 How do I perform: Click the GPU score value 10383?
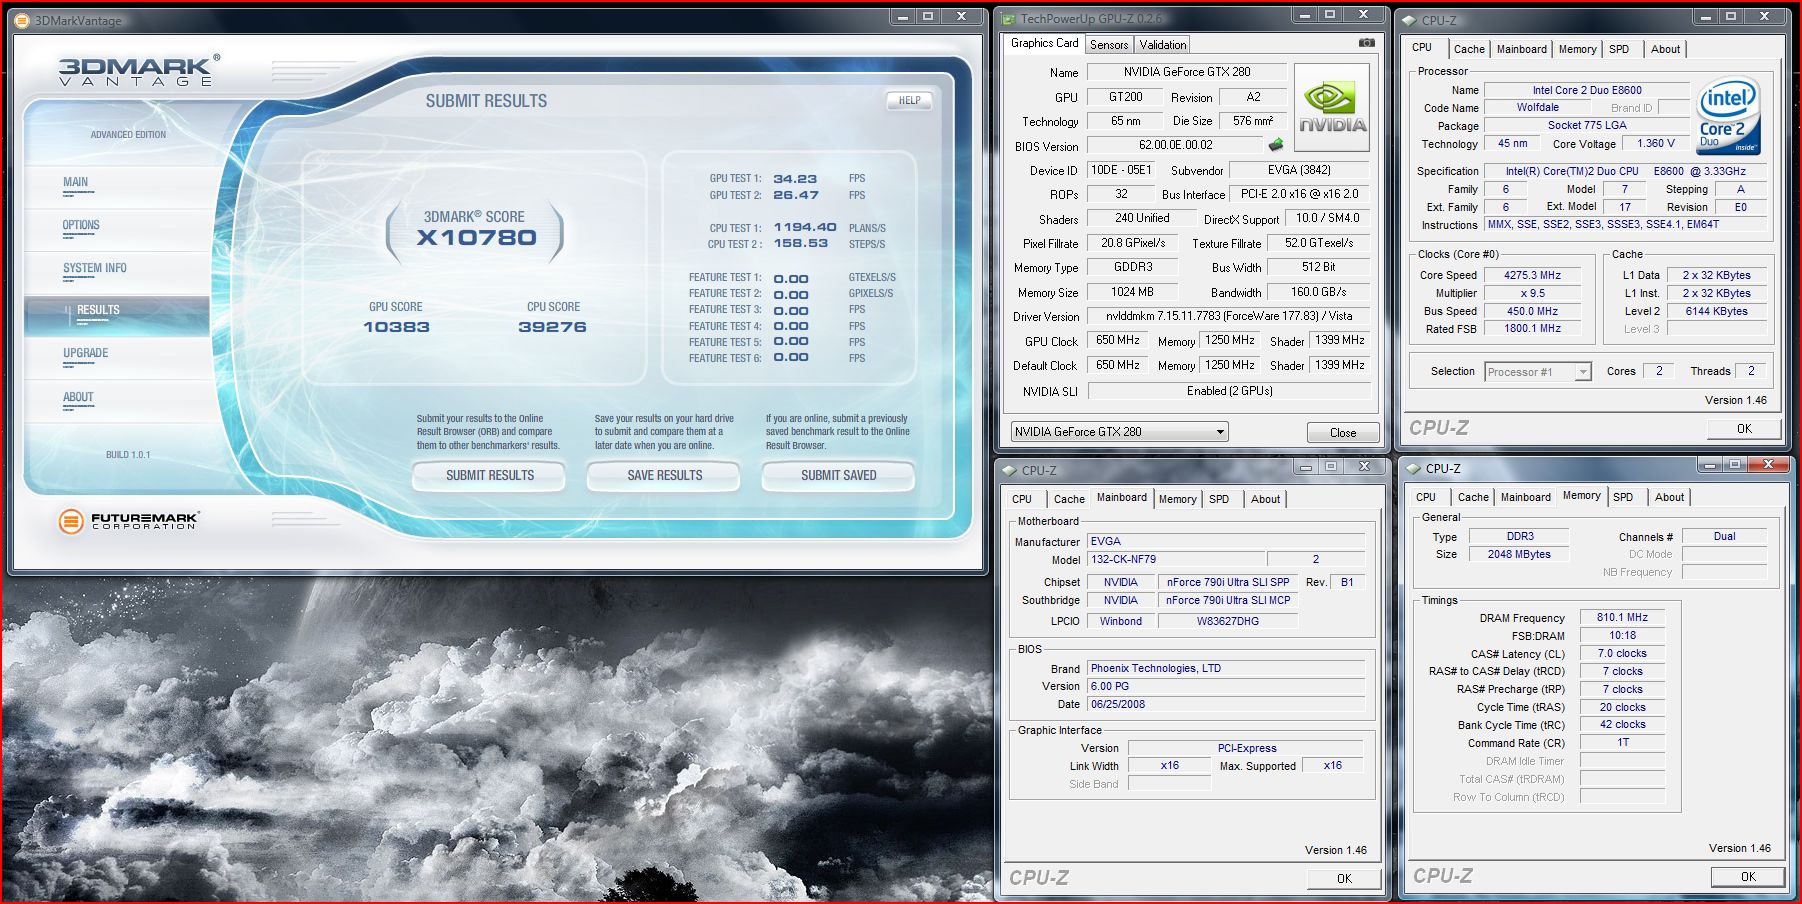click(396, 327)
